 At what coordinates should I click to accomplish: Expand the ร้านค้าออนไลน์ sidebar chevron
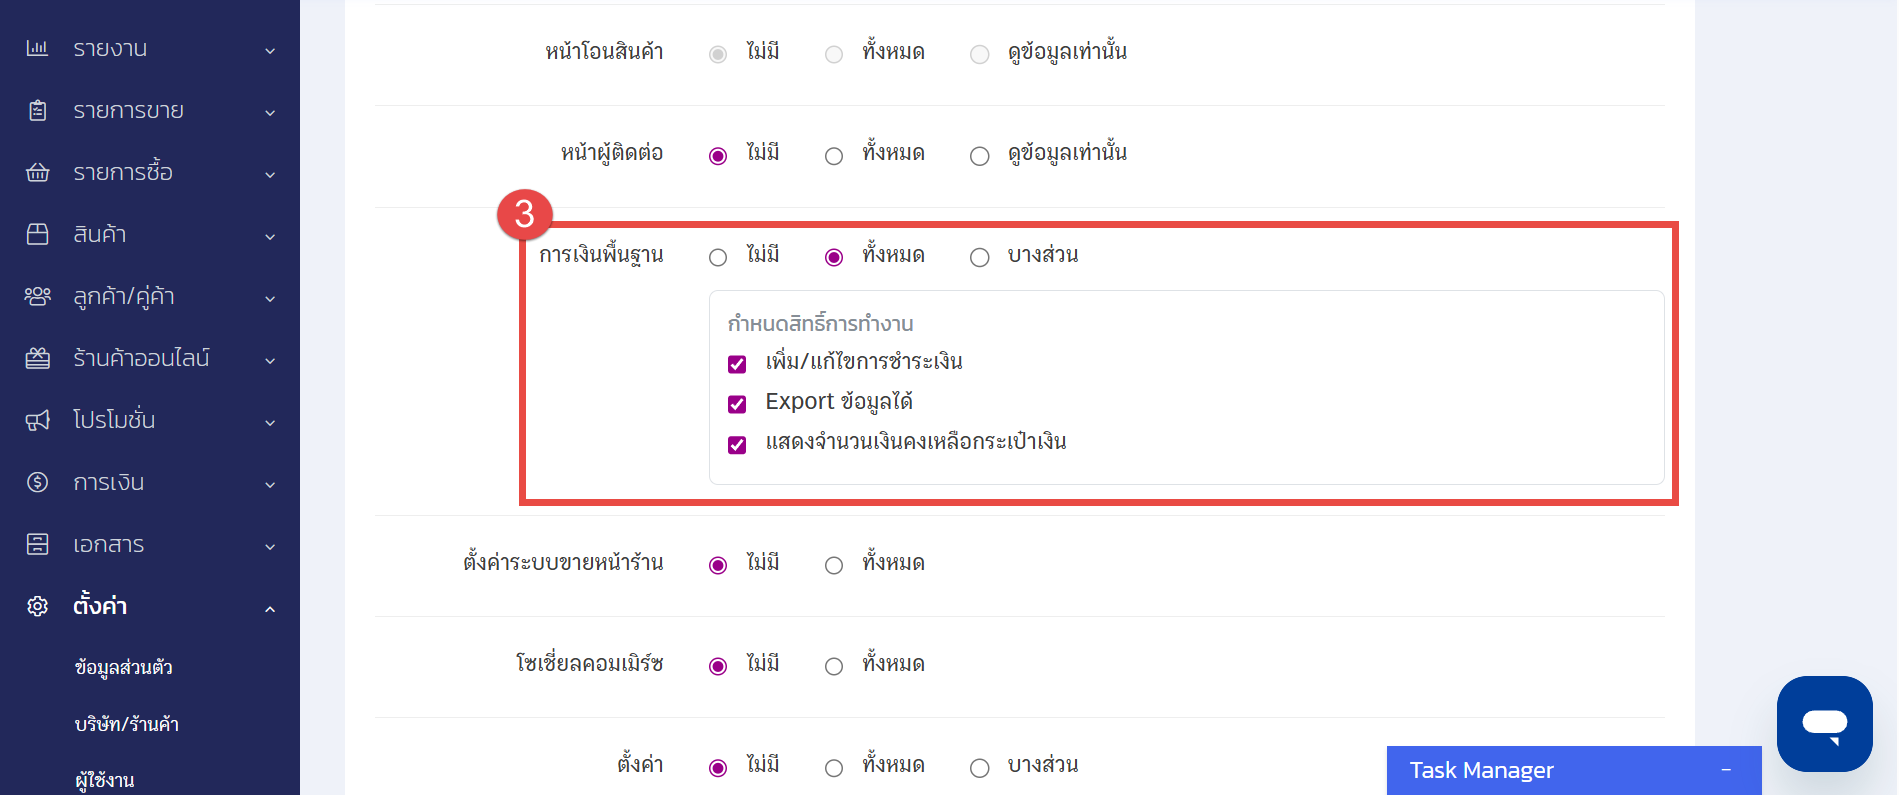point(270,360)
